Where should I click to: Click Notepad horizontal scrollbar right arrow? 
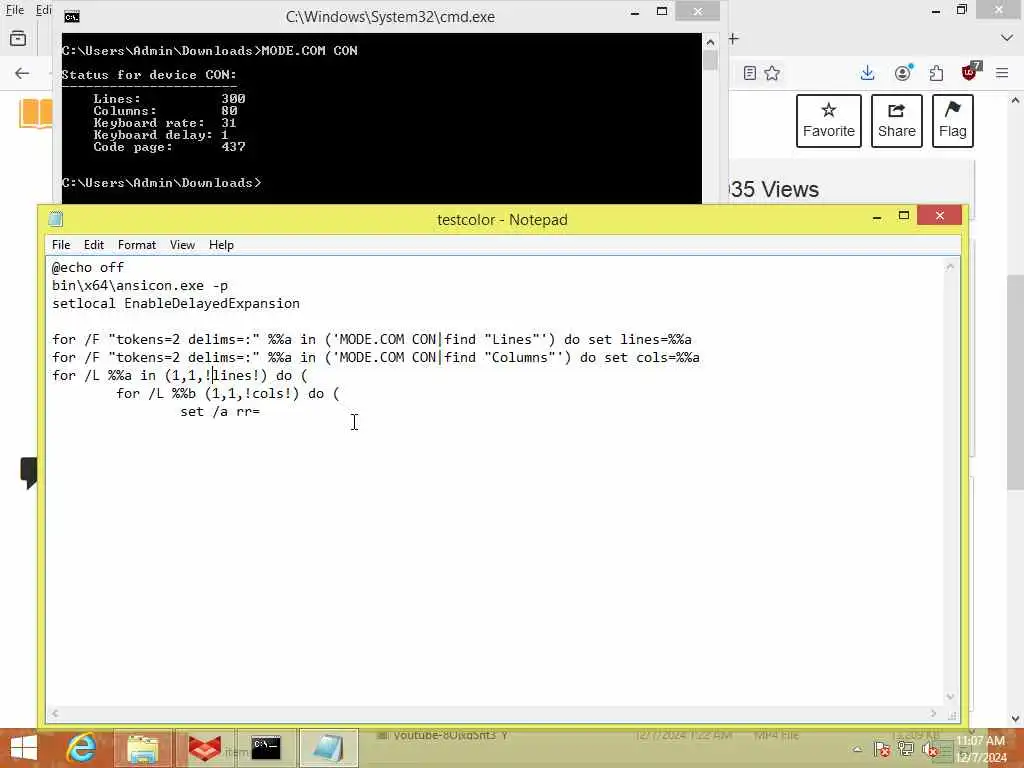coord(933,714)
